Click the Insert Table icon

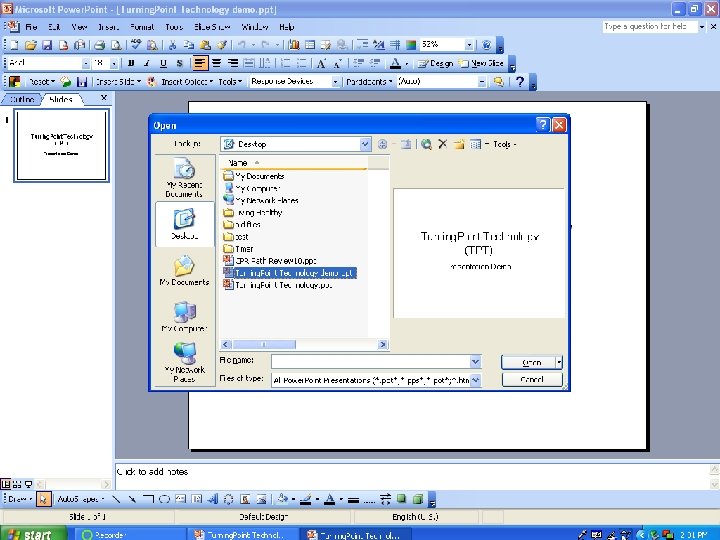(310, 45)
